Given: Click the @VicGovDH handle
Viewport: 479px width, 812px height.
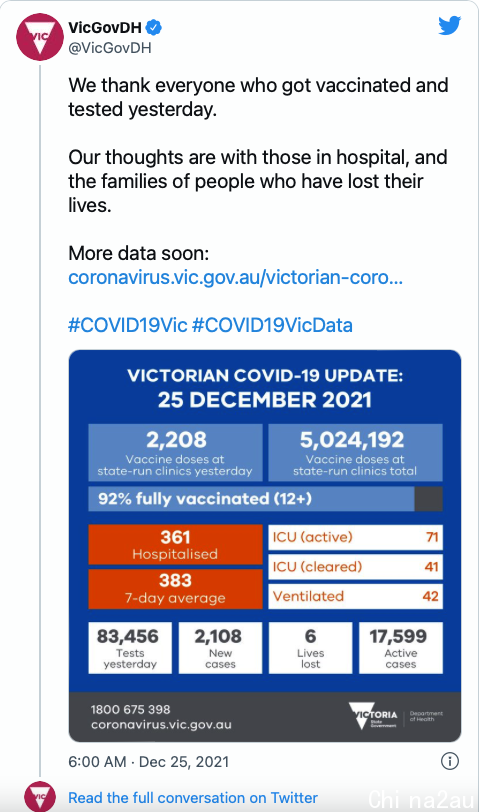Looking at the screenshot, I should [x=110, y=48].
